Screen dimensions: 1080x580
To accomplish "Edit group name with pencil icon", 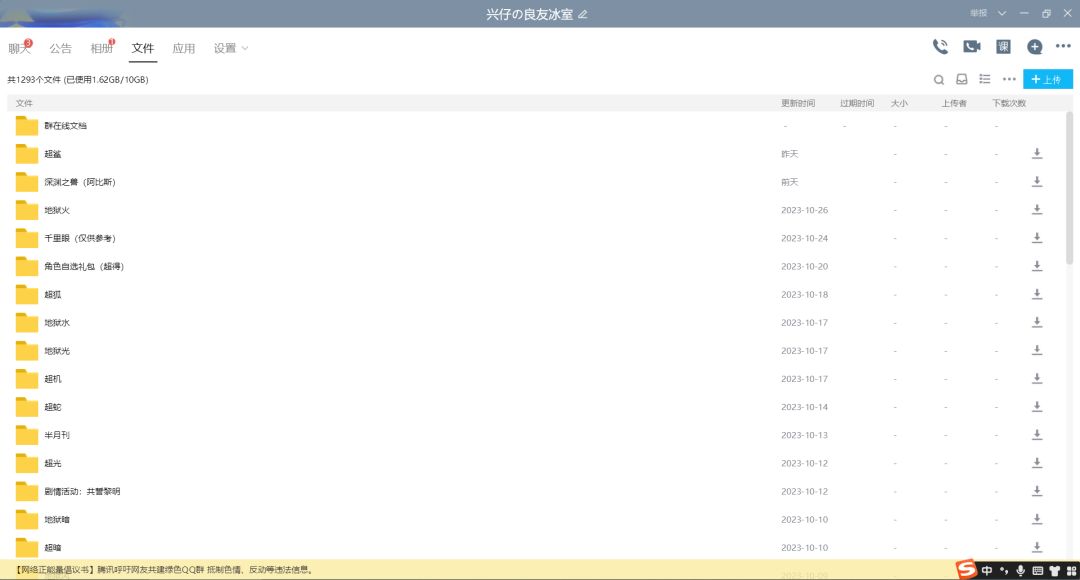I will pyautogui.click(x=583, y=14).
